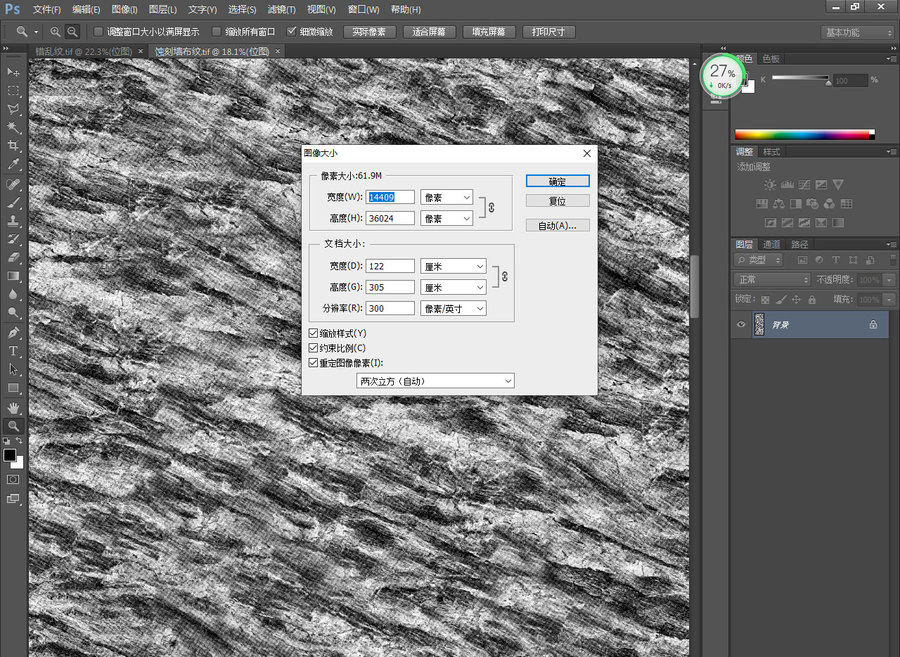Viewport: 900px width, 657px height.
Task: Click 复位 button in Image Size dialog
Action: (x=557, y=201)
